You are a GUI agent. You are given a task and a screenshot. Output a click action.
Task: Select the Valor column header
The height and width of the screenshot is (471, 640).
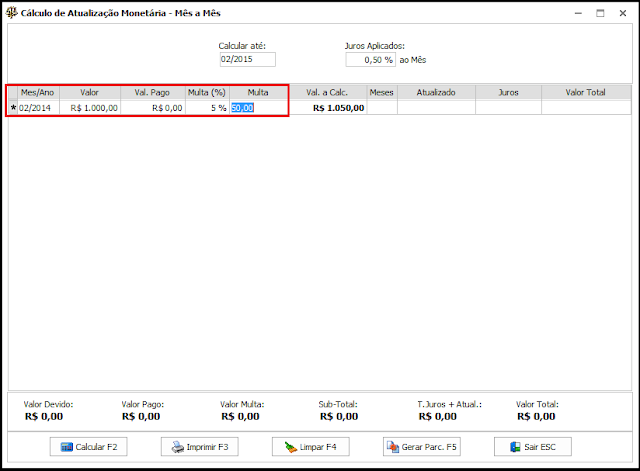tap(90, 93)
